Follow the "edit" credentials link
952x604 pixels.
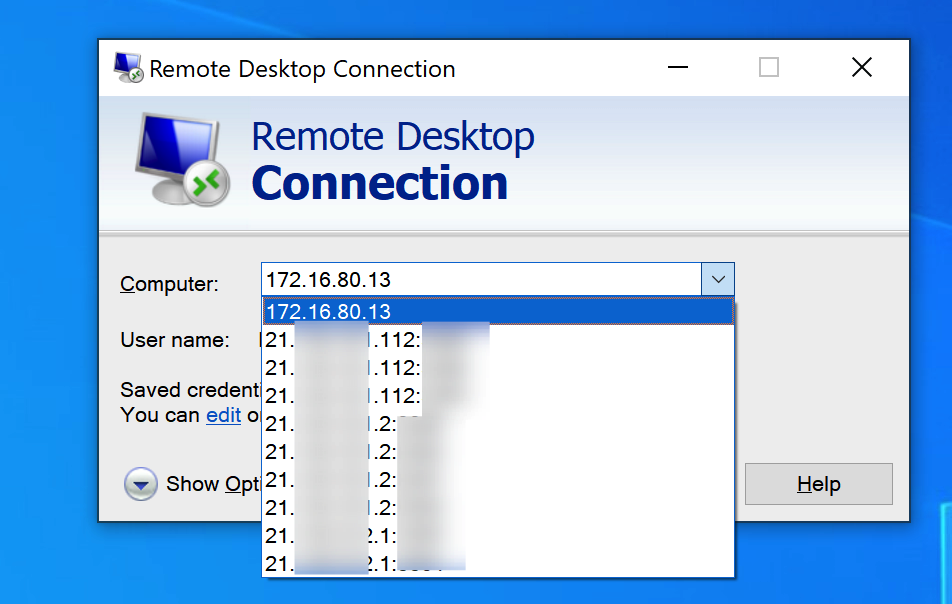[223, 415]
